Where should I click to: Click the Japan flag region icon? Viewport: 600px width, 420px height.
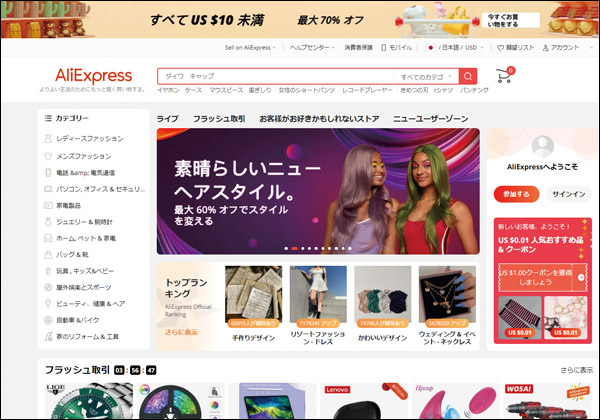point(430,48)
